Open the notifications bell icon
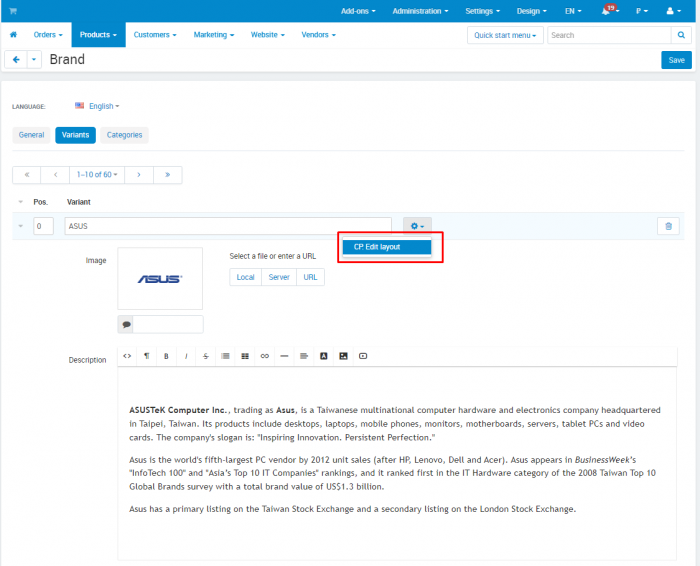Viewport: 700px width, 566px height. point(610,11)
